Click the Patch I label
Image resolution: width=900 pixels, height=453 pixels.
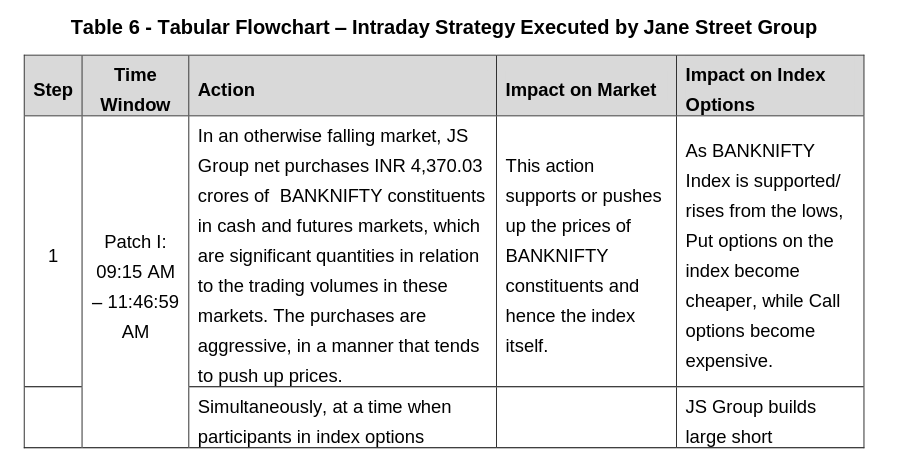point(135,242)
